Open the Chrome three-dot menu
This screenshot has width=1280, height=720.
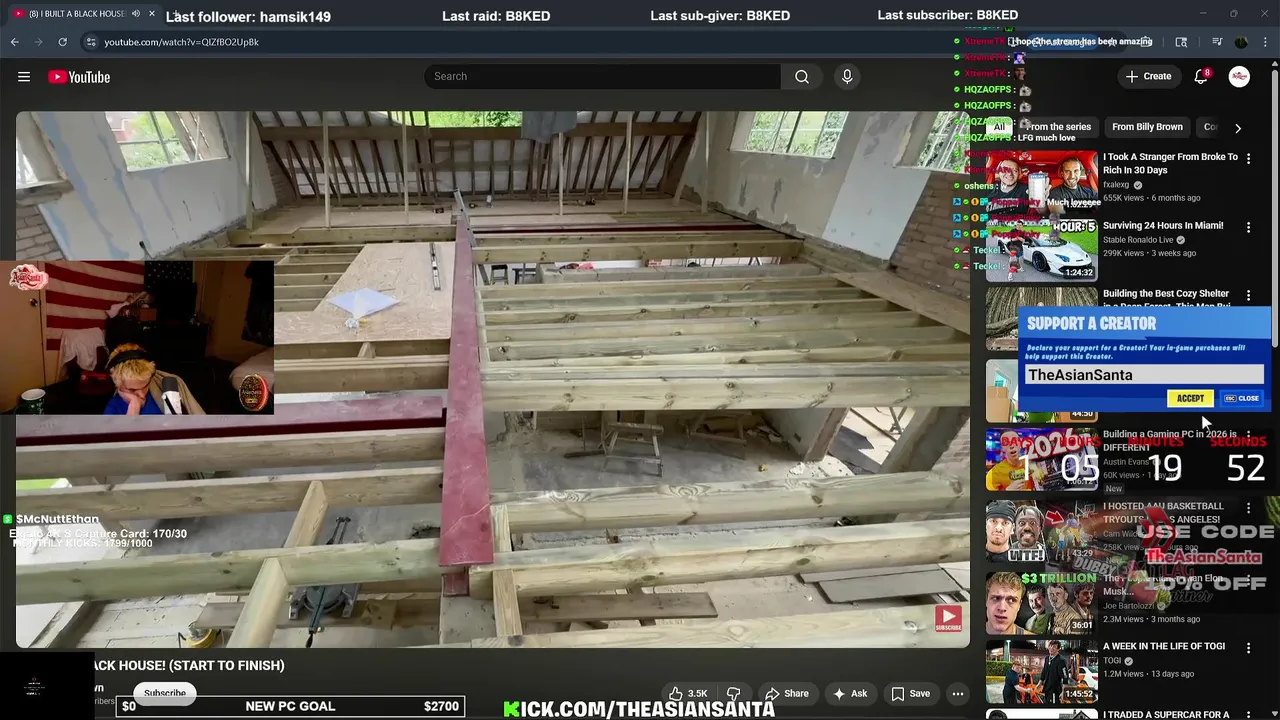[1265, 42]
